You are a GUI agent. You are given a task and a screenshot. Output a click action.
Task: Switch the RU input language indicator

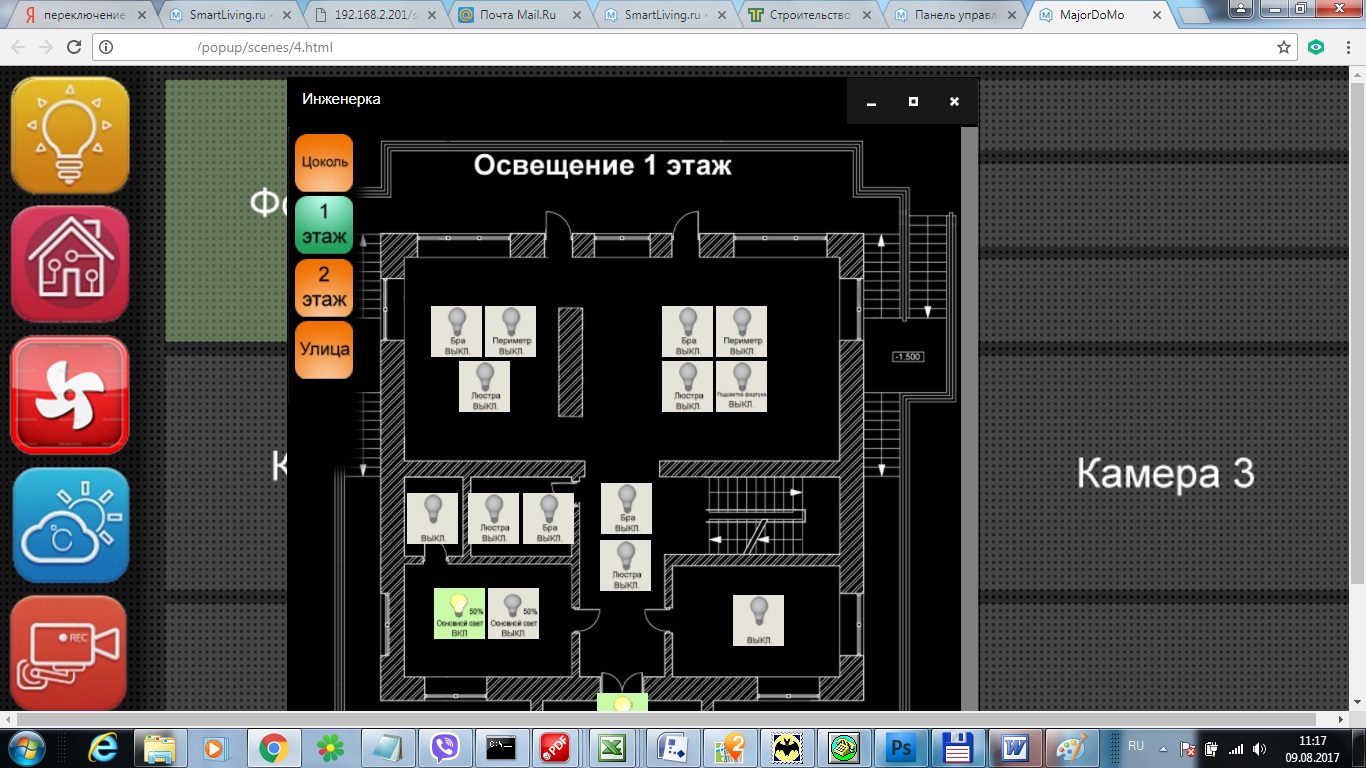[1136, 747]
